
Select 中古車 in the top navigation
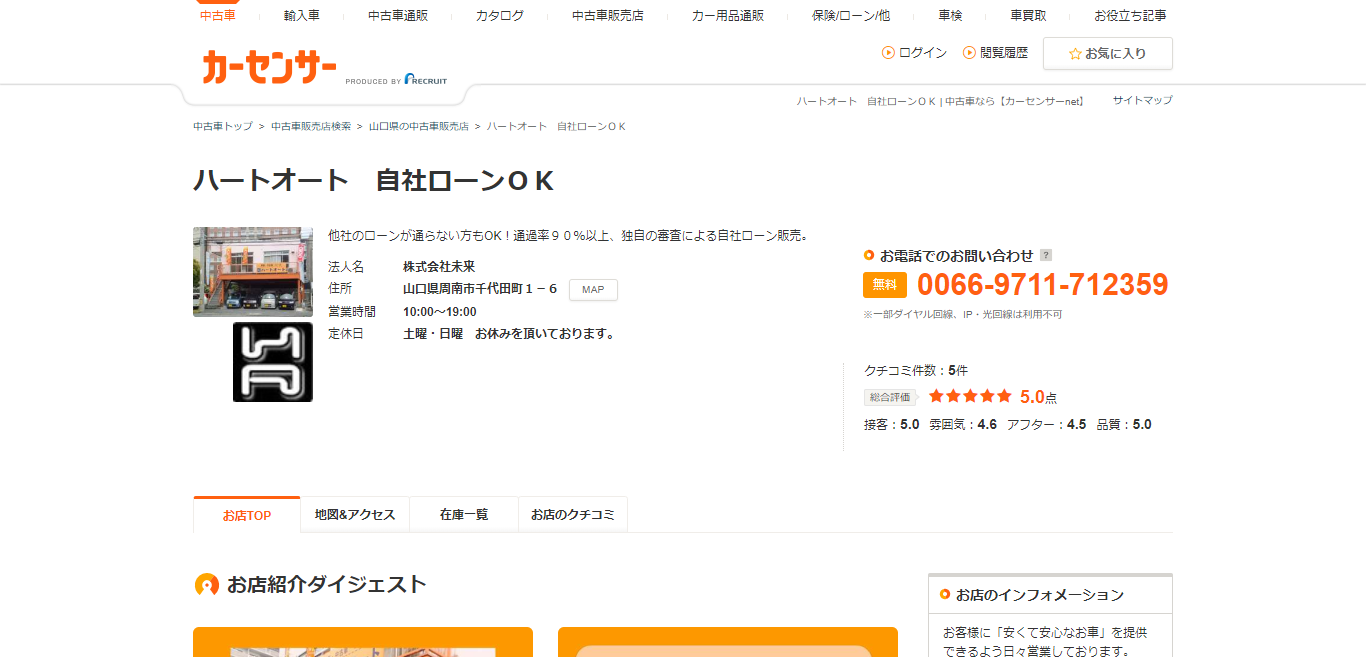[x=217, y=15]
